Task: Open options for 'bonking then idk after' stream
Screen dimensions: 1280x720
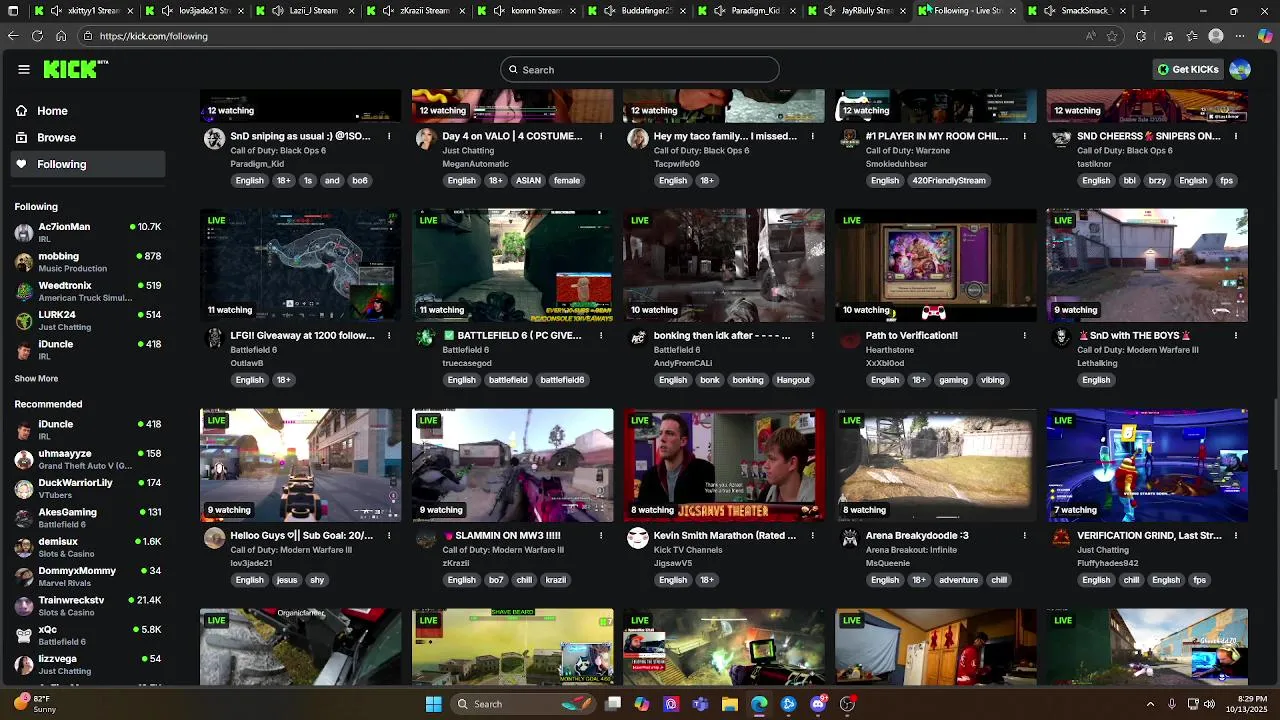Action: click(x=813, y=336)
